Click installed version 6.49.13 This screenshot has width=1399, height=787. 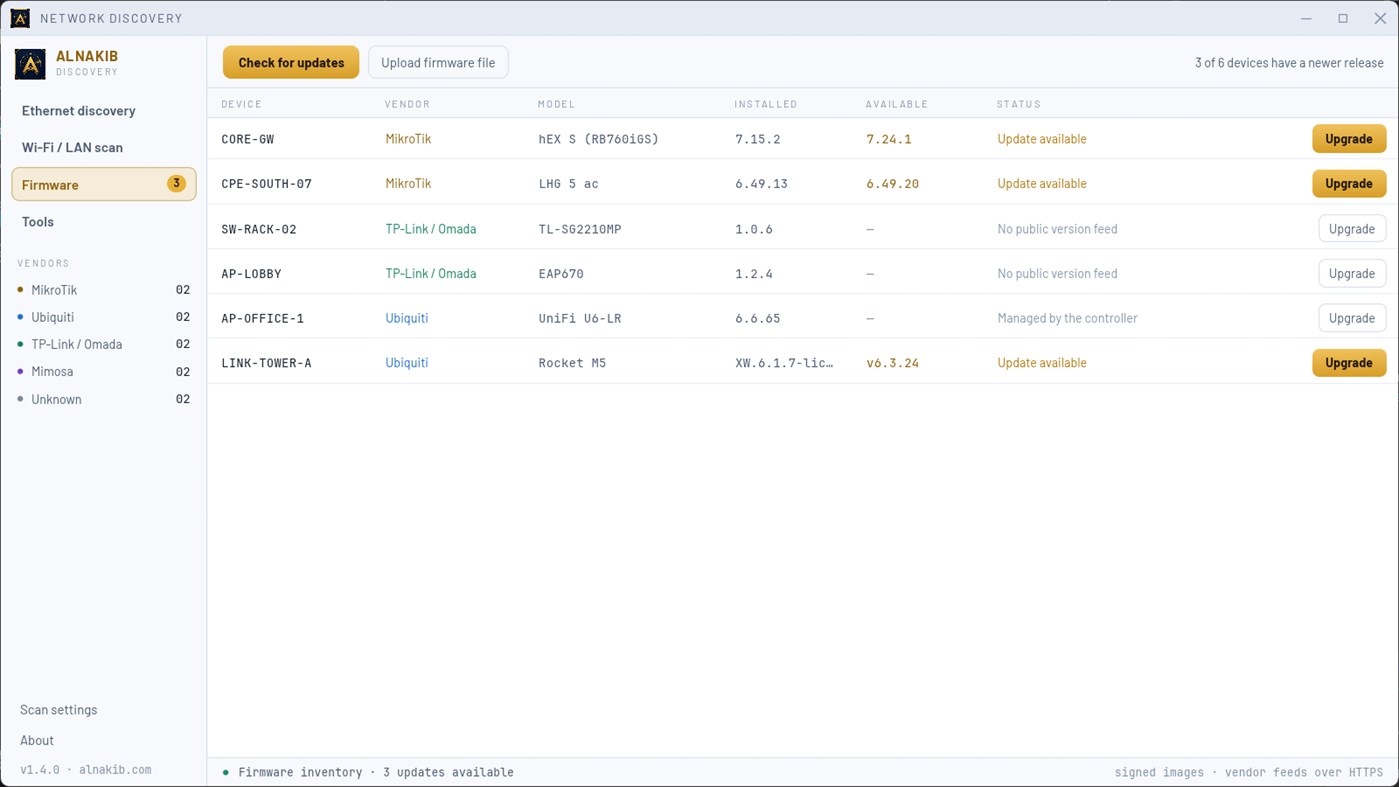762,184
